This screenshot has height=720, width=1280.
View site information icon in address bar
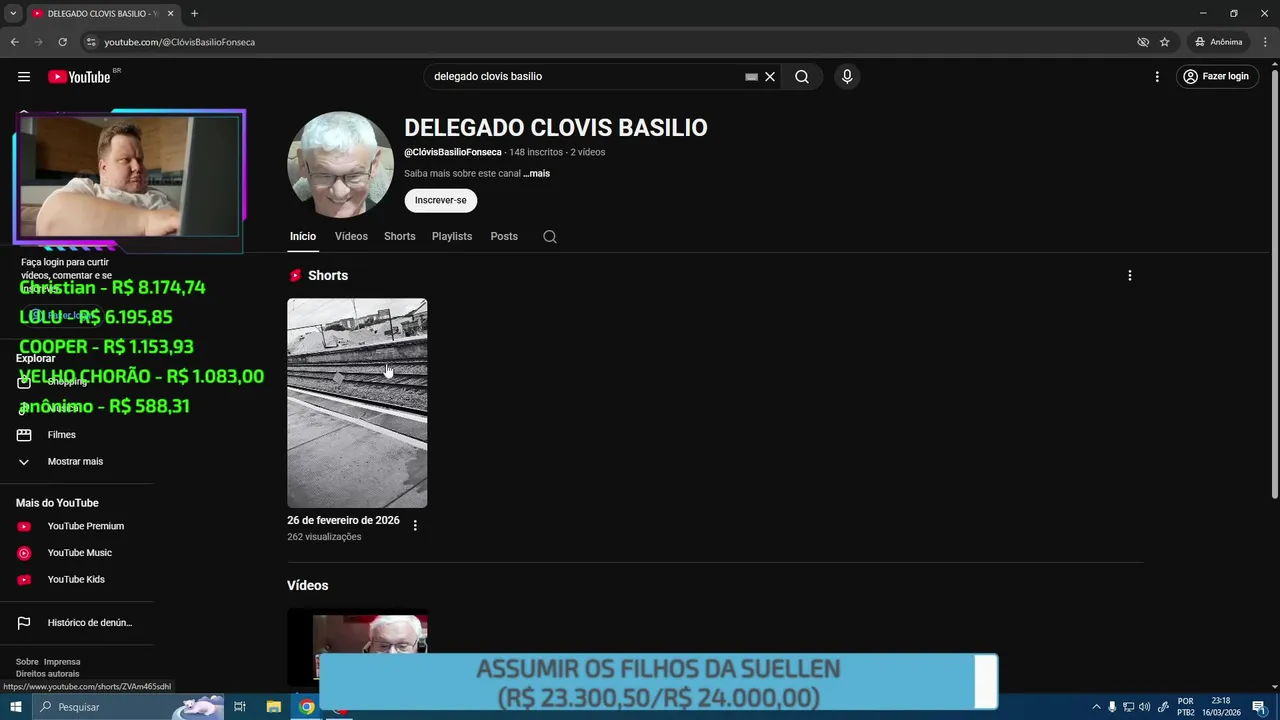pos(91,42)
